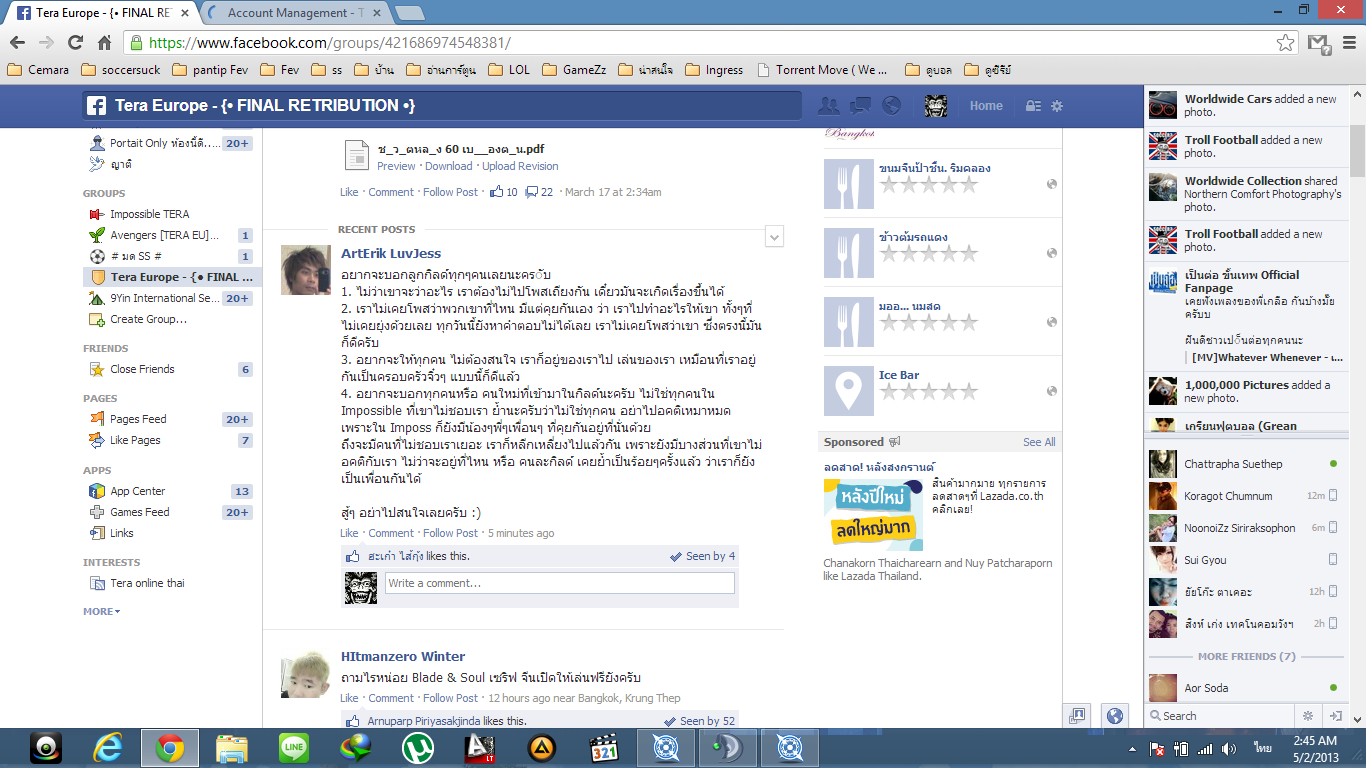Open File Explorer from the taskbar
1366x768 pixels.
232,748
